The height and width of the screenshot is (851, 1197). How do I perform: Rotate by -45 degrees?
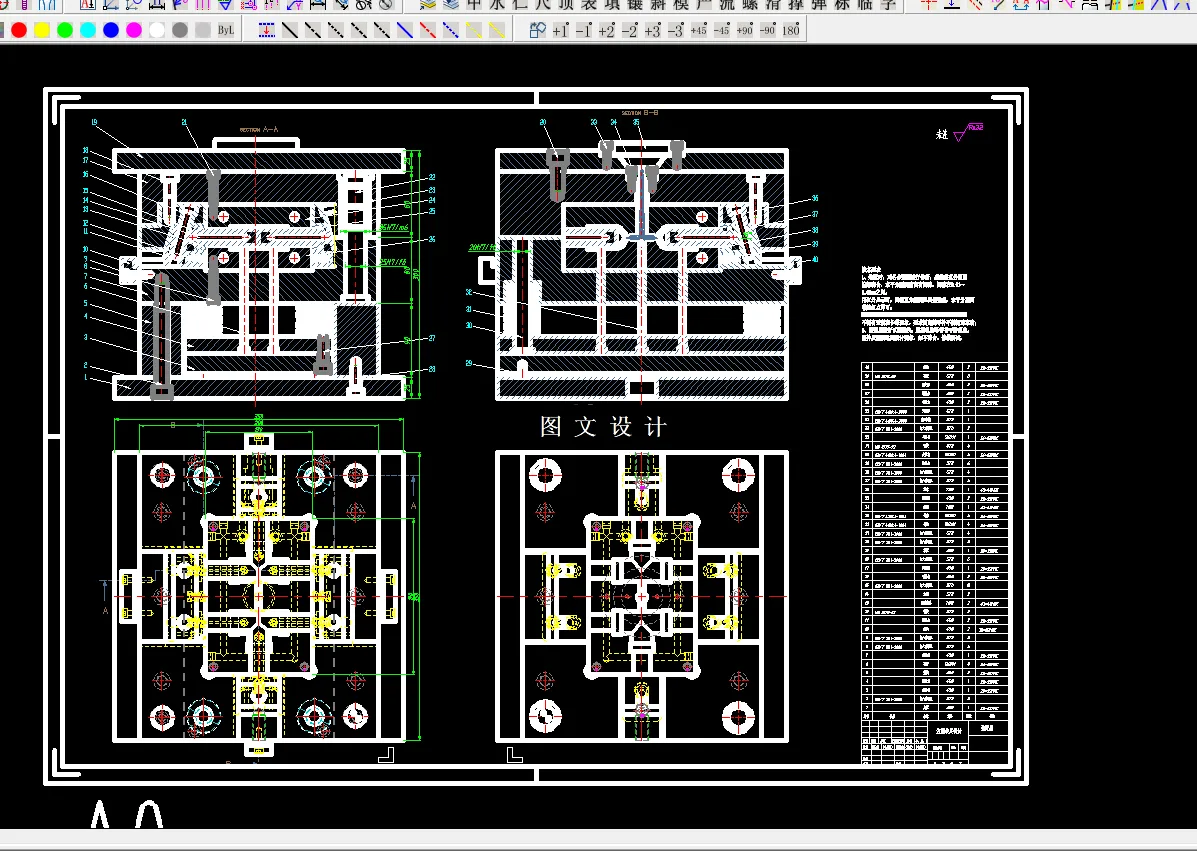point(721,30)
